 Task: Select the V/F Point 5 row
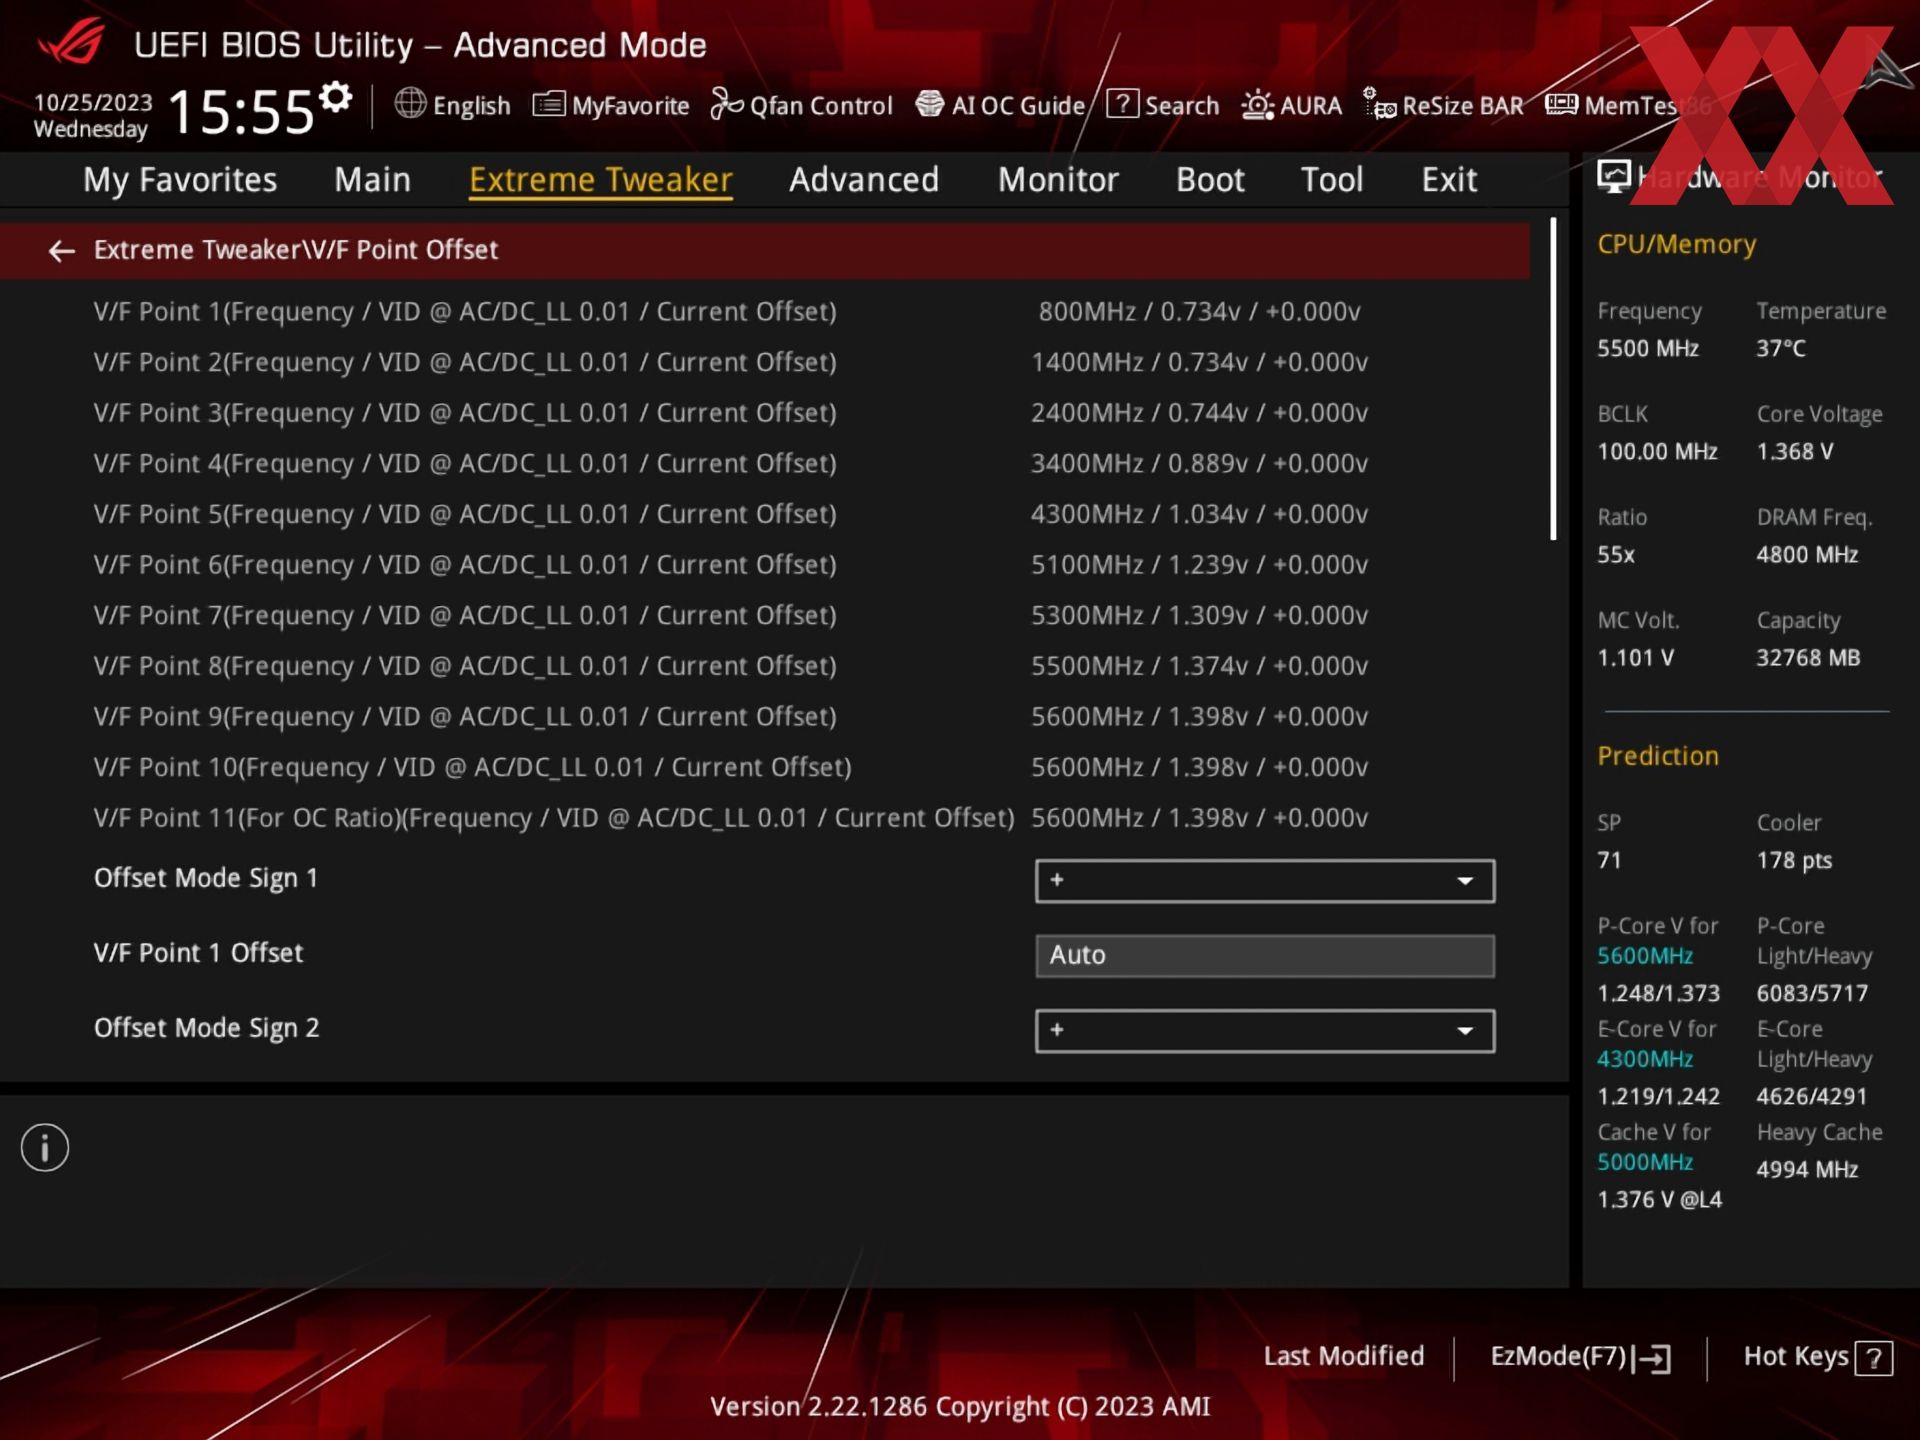coord(765,515)
